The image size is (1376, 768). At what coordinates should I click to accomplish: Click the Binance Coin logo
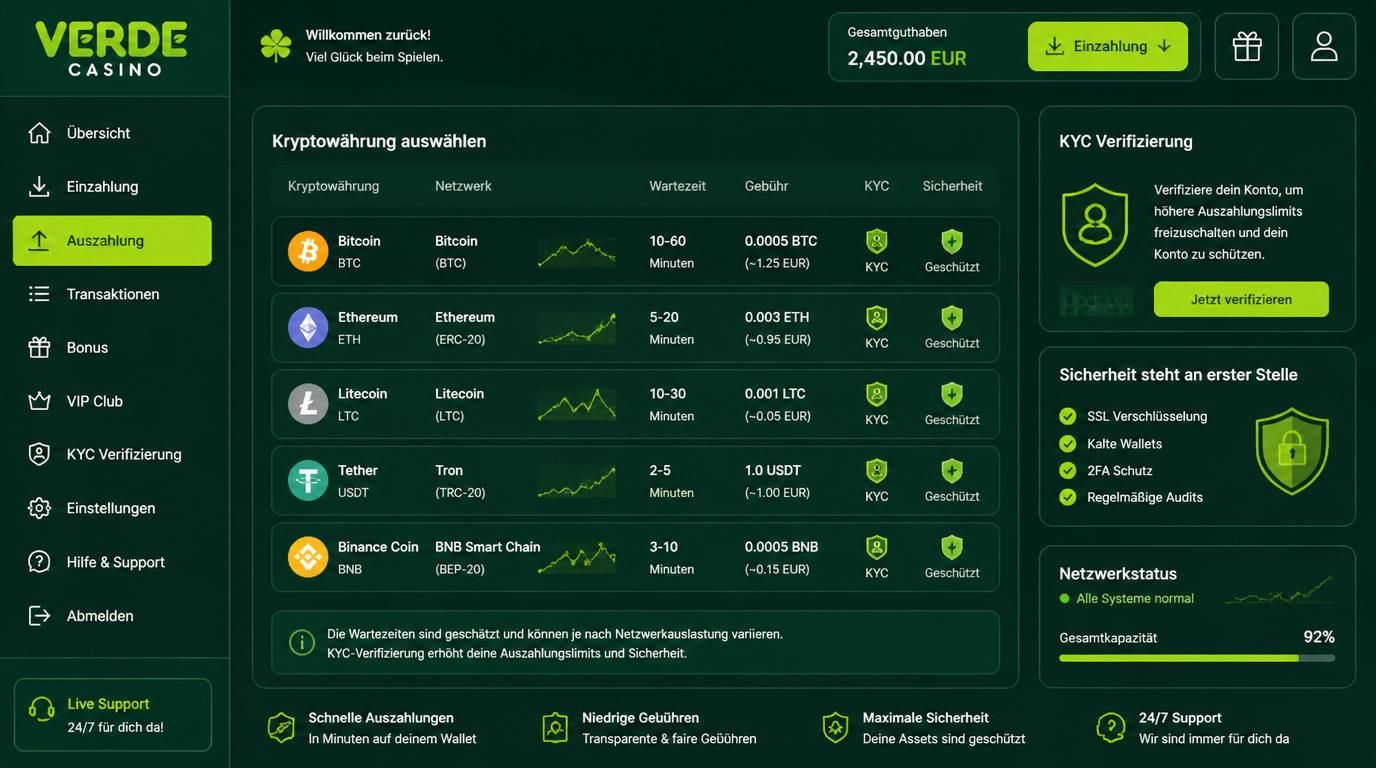coord(308,557)
